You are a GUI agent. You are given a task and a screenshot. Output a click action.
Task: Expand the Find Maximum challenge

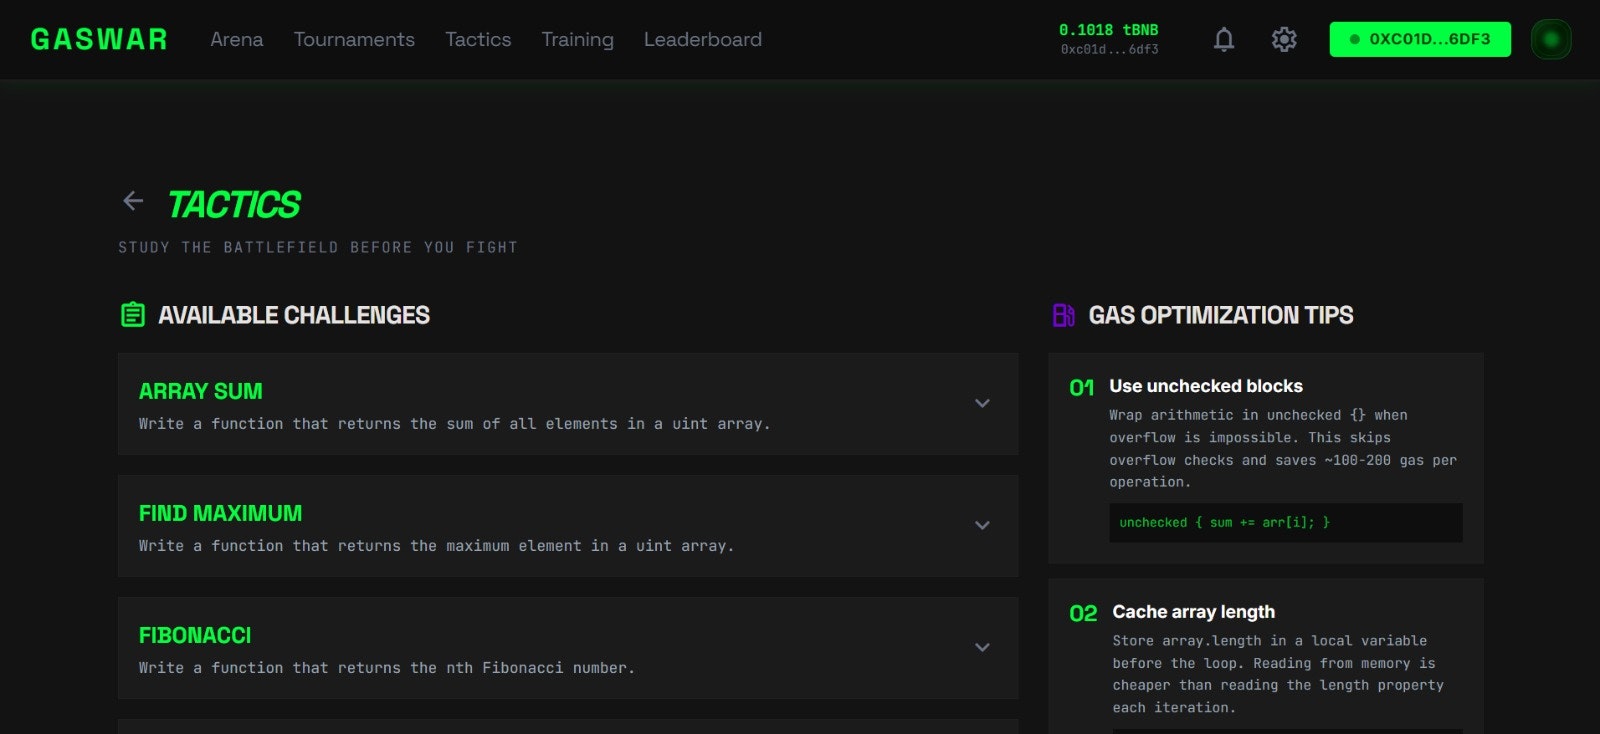click(982, 525)
